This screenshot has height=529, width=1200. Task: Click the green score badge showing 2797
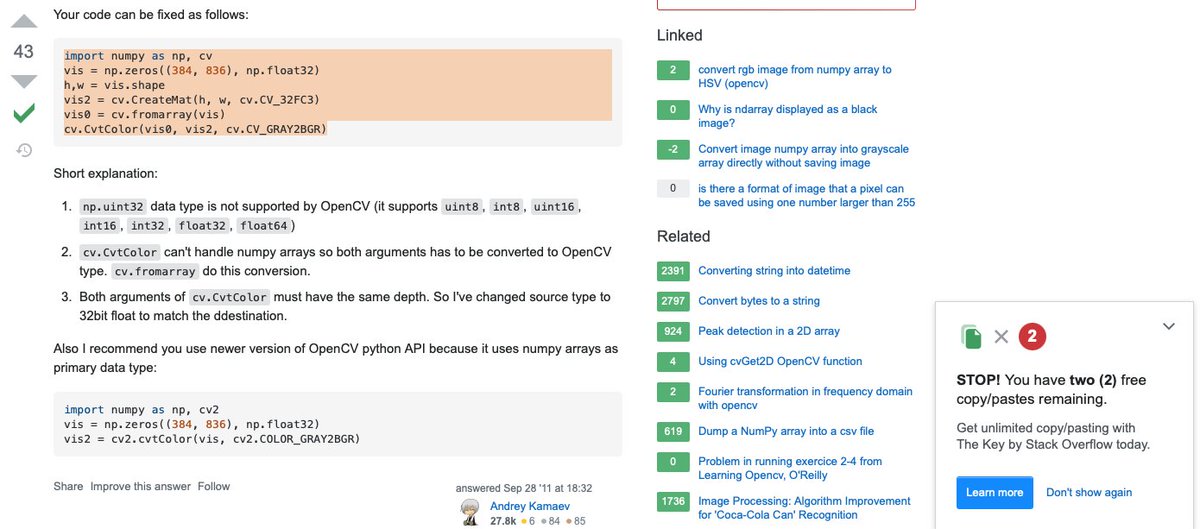672,301
